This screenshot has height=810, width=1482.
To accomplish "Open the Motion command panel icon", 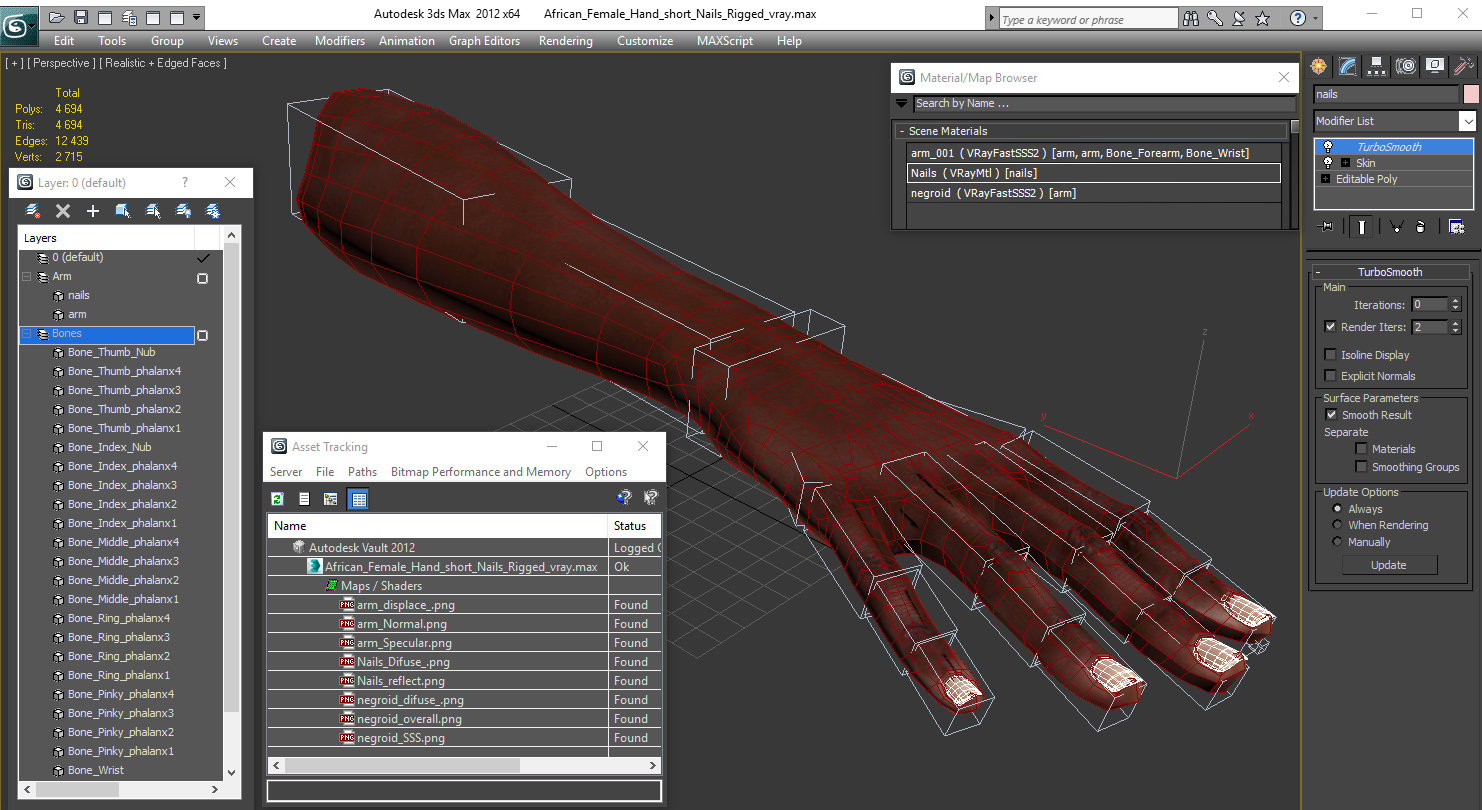I will click(1406, 66).
